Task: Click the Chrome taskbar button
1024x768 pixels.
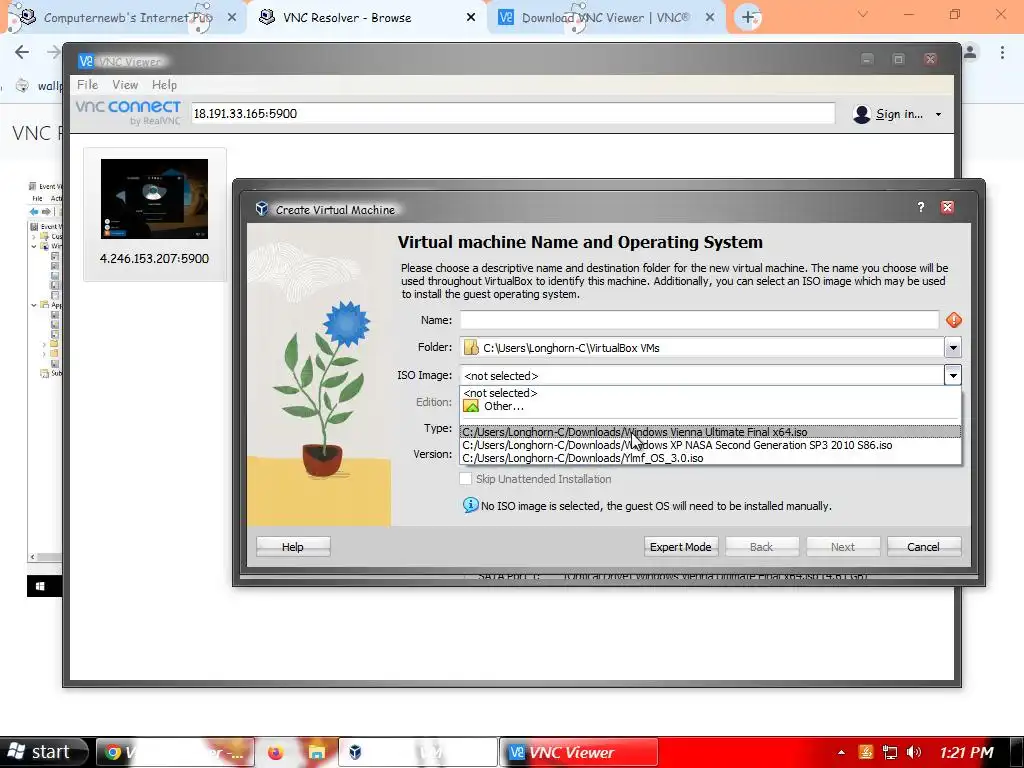Action: click(175, 752)
